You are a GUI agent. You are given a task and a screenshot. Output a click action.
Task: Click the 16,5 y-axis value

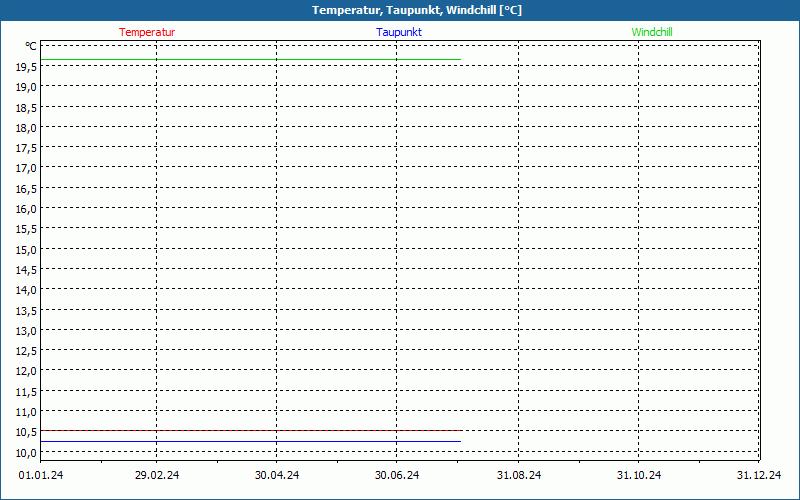pyautogui.click(x=26, y=189)
